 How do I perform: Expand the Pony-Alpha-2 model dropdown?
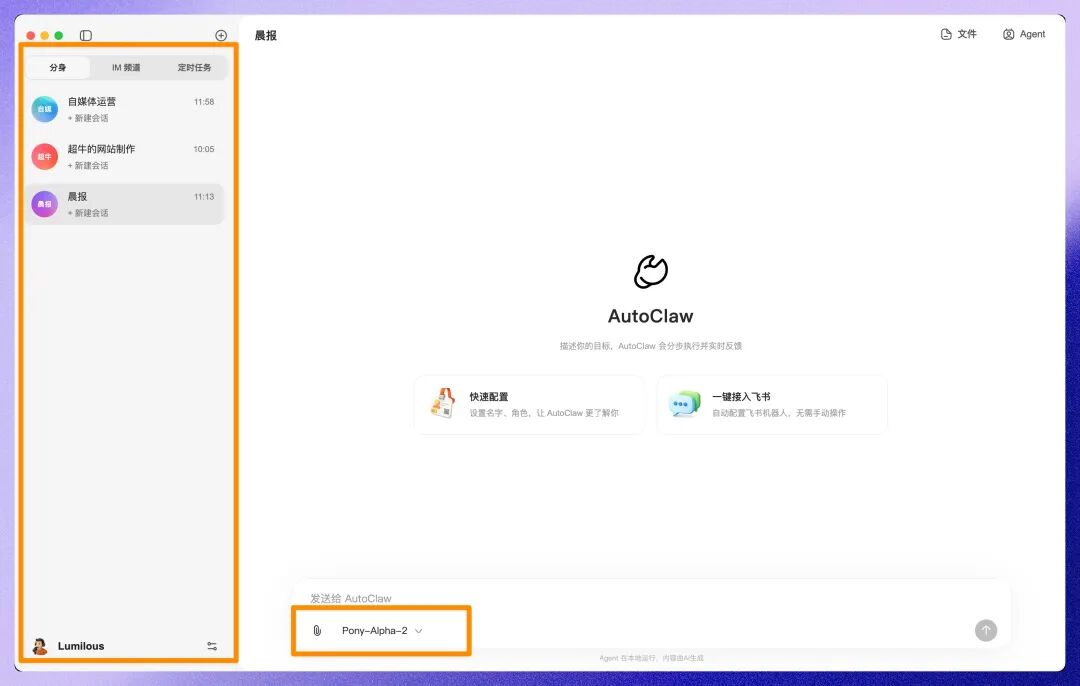coord(382,630)
